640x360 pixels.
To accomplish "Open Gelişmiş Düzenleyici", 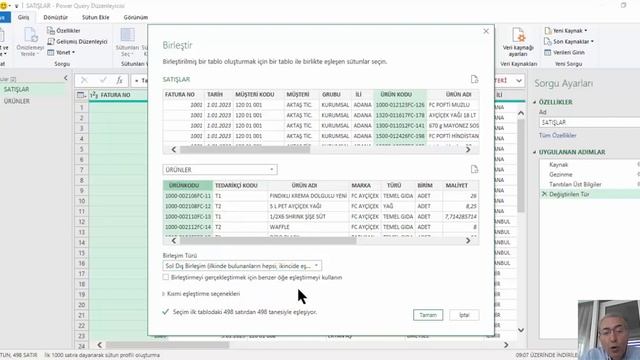I will coord(77,42).
